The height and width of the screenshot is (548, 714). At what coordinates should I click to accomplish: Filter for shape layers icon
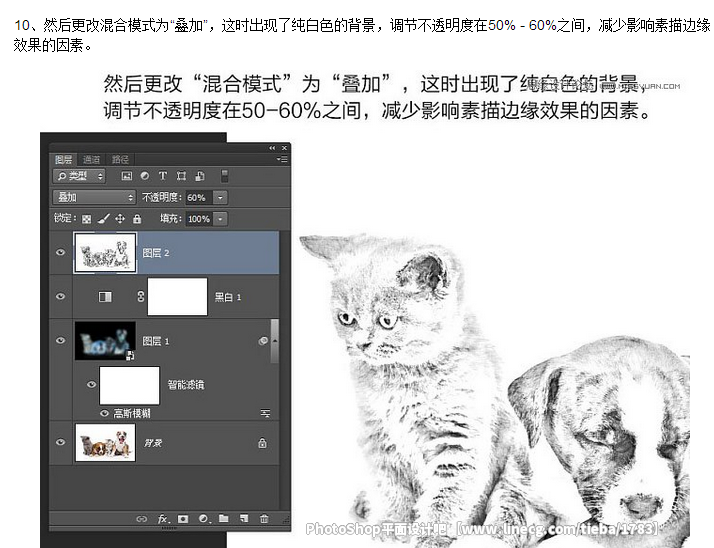[181, 176]
